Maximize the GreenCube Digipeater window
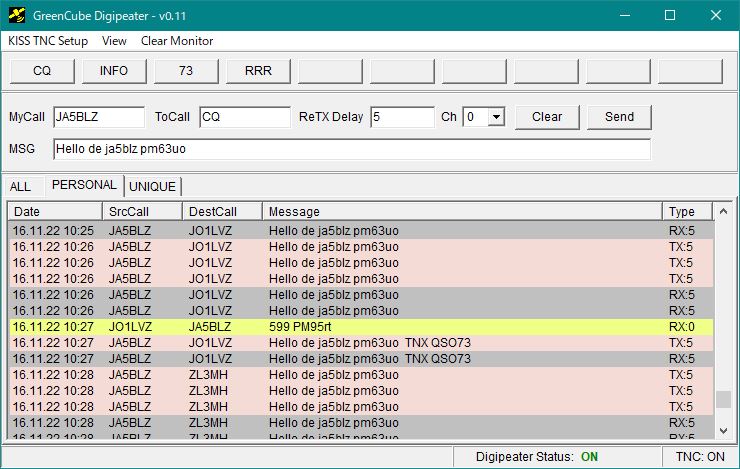This screenshot has height=469, width=740. coord(670,15)
